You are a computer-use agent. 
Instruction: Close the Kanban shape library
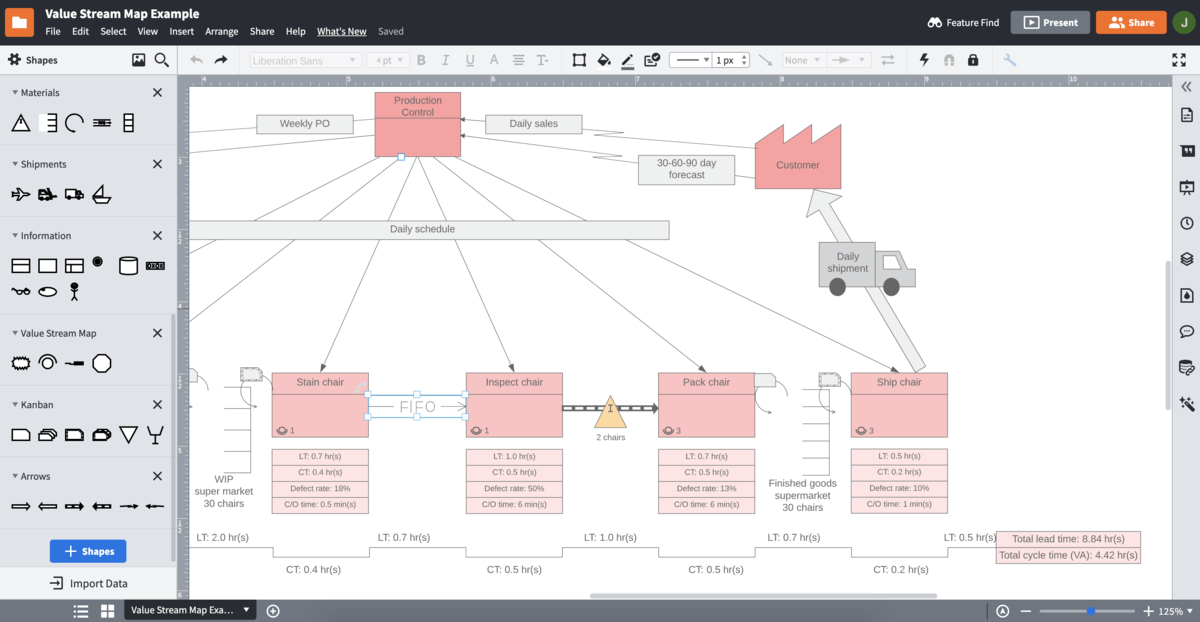pos(157,405)
